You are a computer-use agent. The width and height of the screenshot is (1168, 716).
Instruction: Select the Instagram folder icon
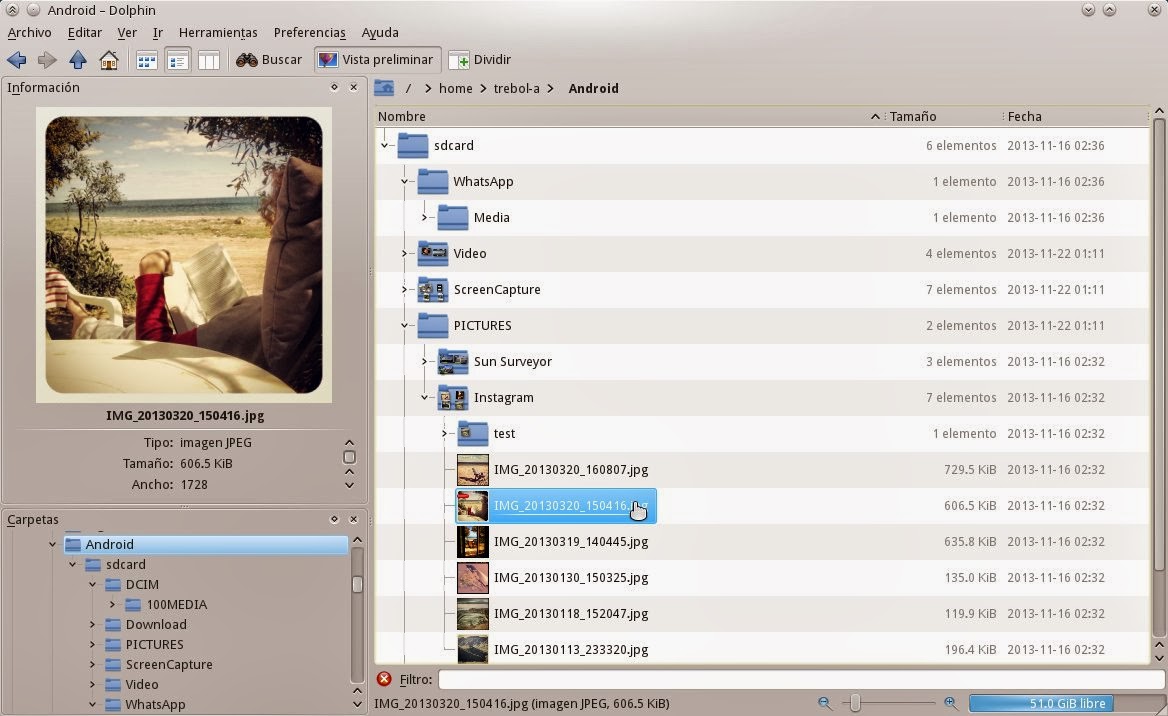coord(453,397)
